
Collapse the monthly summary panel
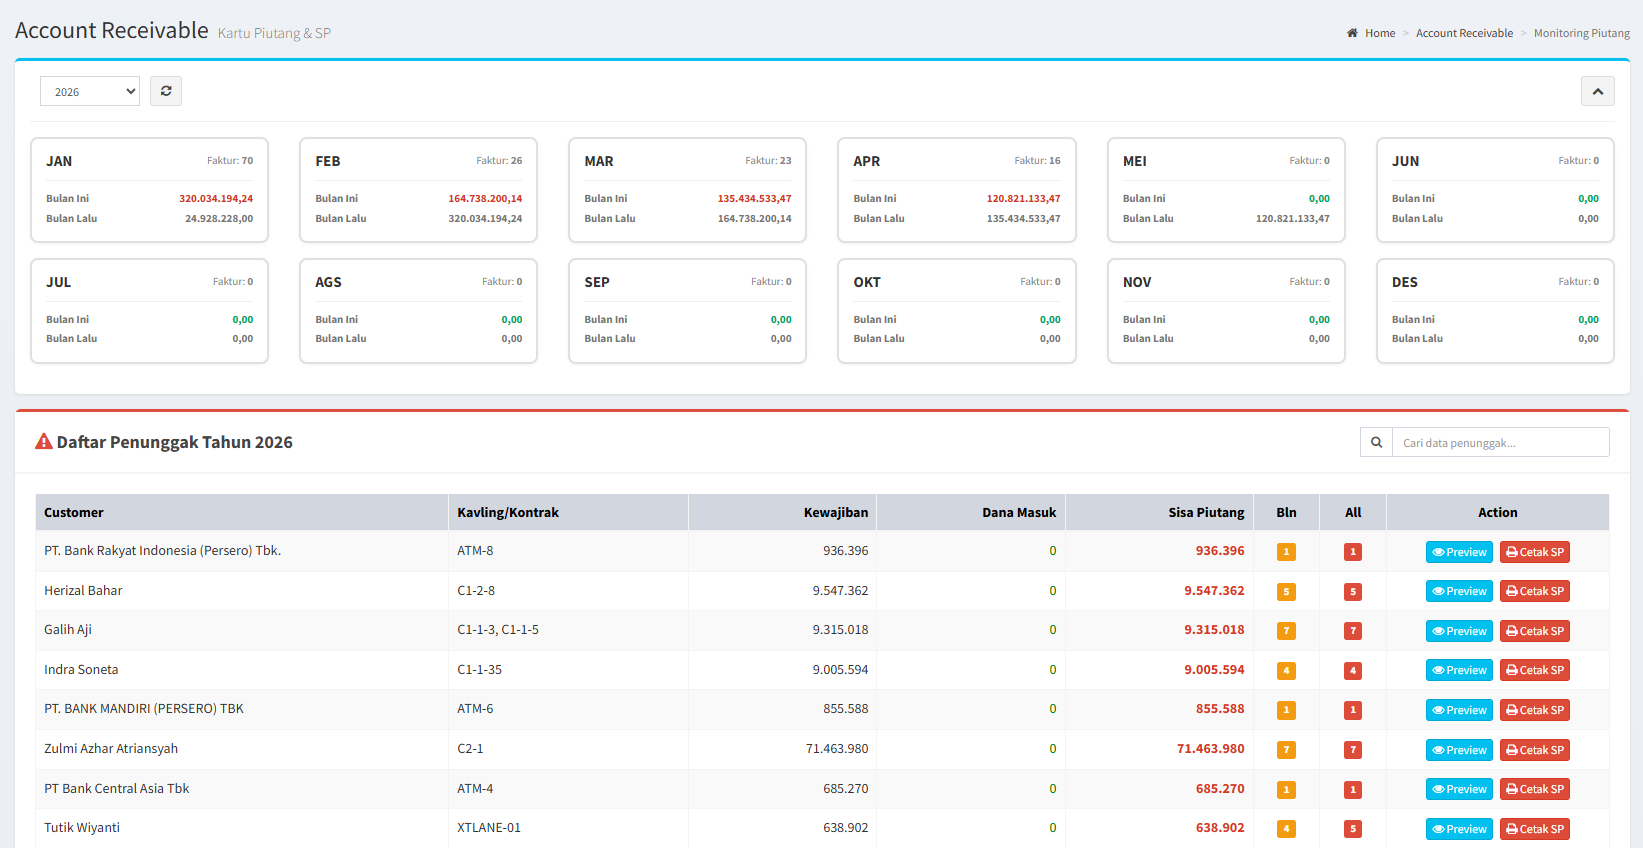pyautogui.click(x=1597, y=91)
